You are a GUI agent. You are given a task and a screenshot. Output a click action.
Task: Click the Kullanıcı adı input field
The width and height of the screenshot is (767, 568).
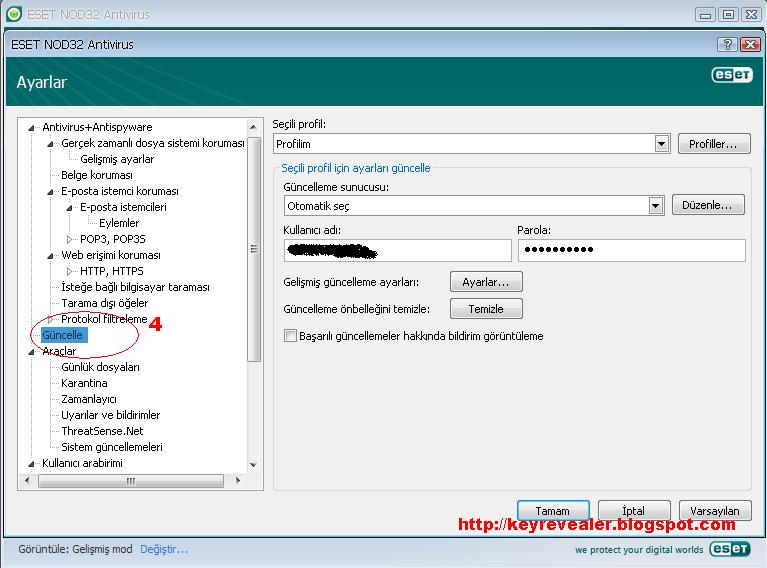(397, 250)
